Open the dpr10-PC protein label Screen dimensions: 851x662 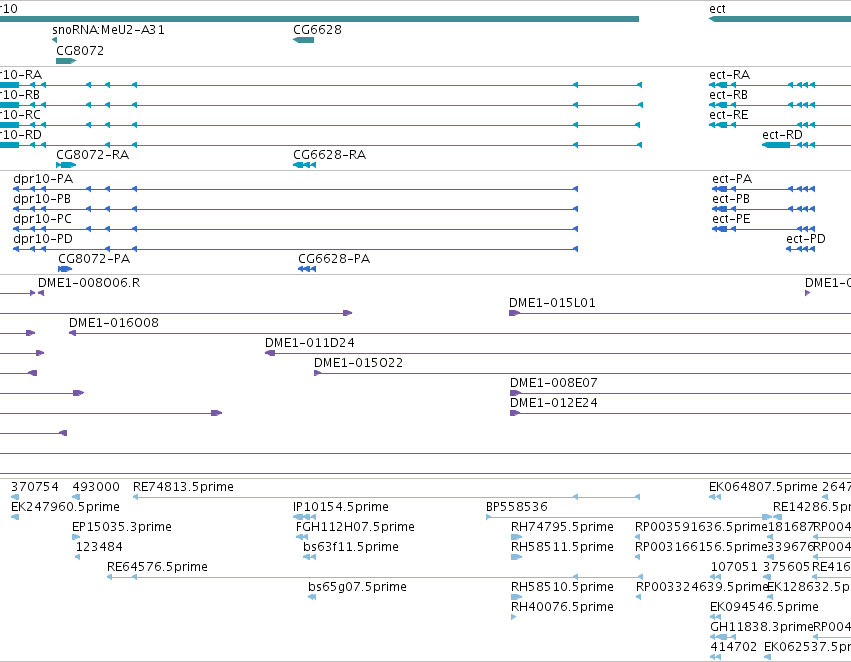(42, 219)
